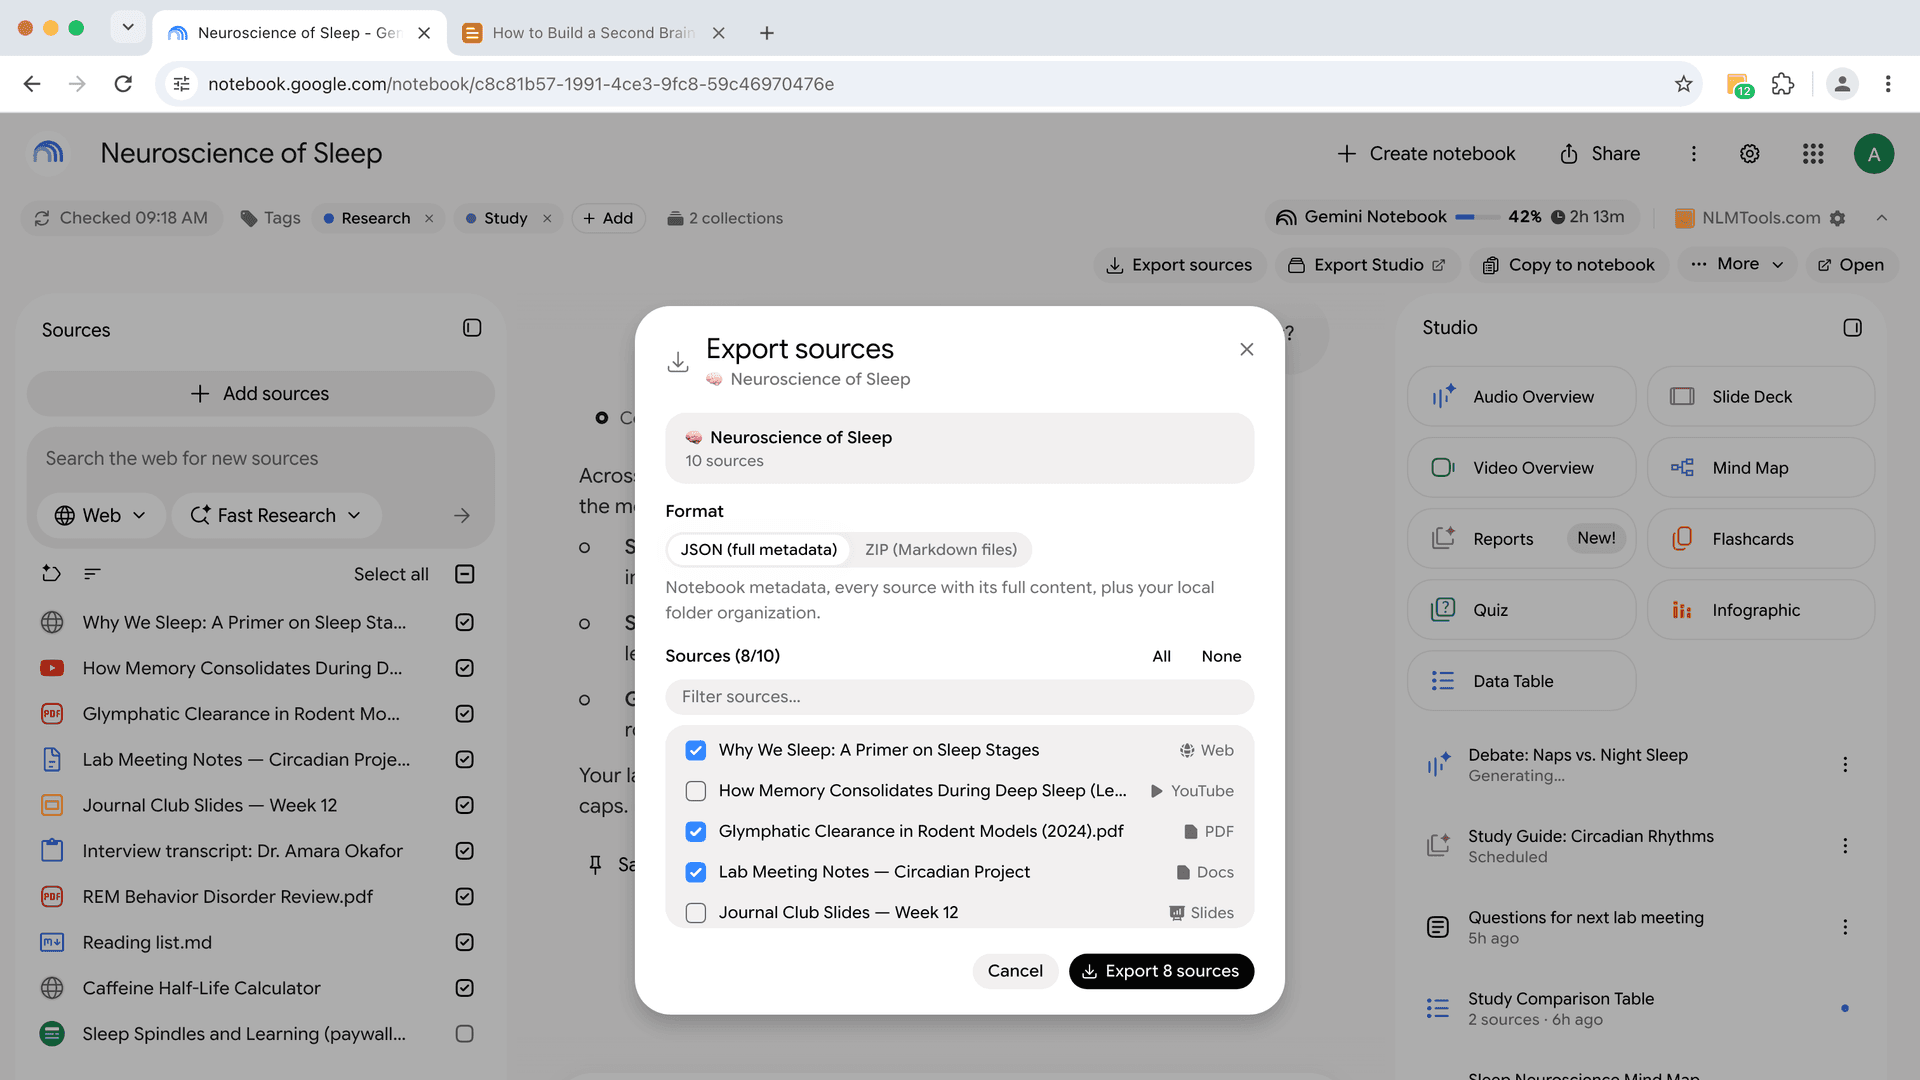The height and width of the screenshot is (1080, 1920).
Task: Check How Memory Consolidates During Deep Sleep source
Action: (x=696, y=791)
